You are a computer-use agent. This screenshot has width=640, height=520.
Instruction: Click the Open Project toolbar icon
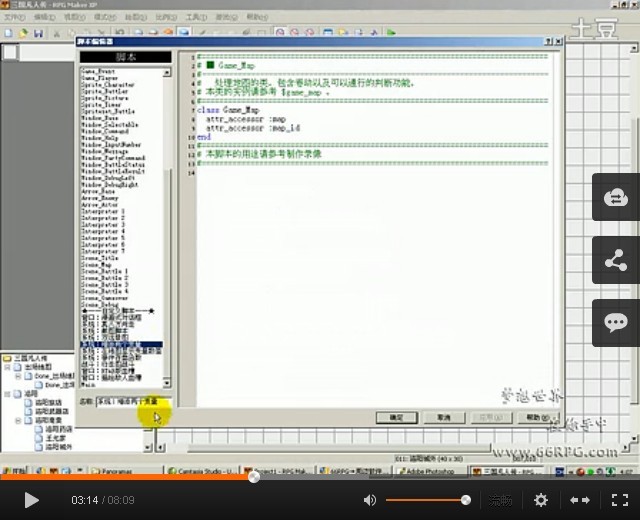coord(23,33)
